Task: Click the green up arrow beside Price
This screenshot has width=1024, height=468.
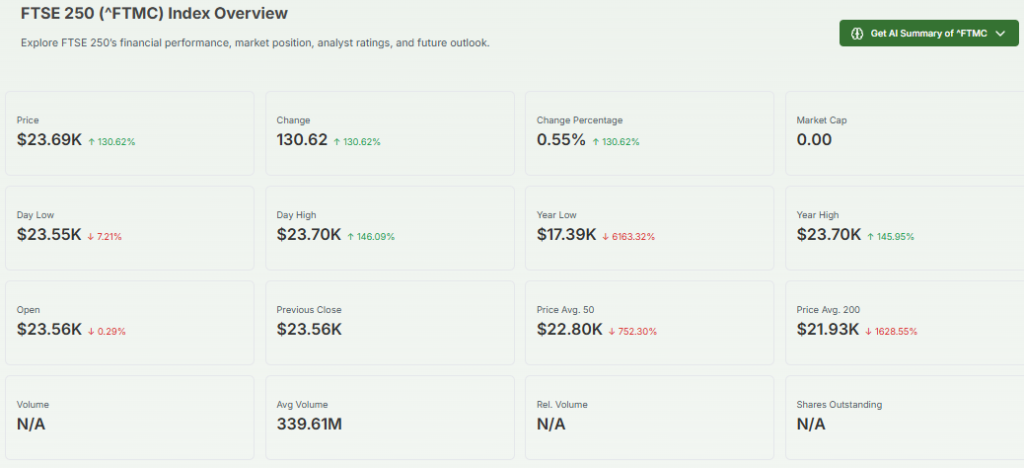Action: click(92, 142)
